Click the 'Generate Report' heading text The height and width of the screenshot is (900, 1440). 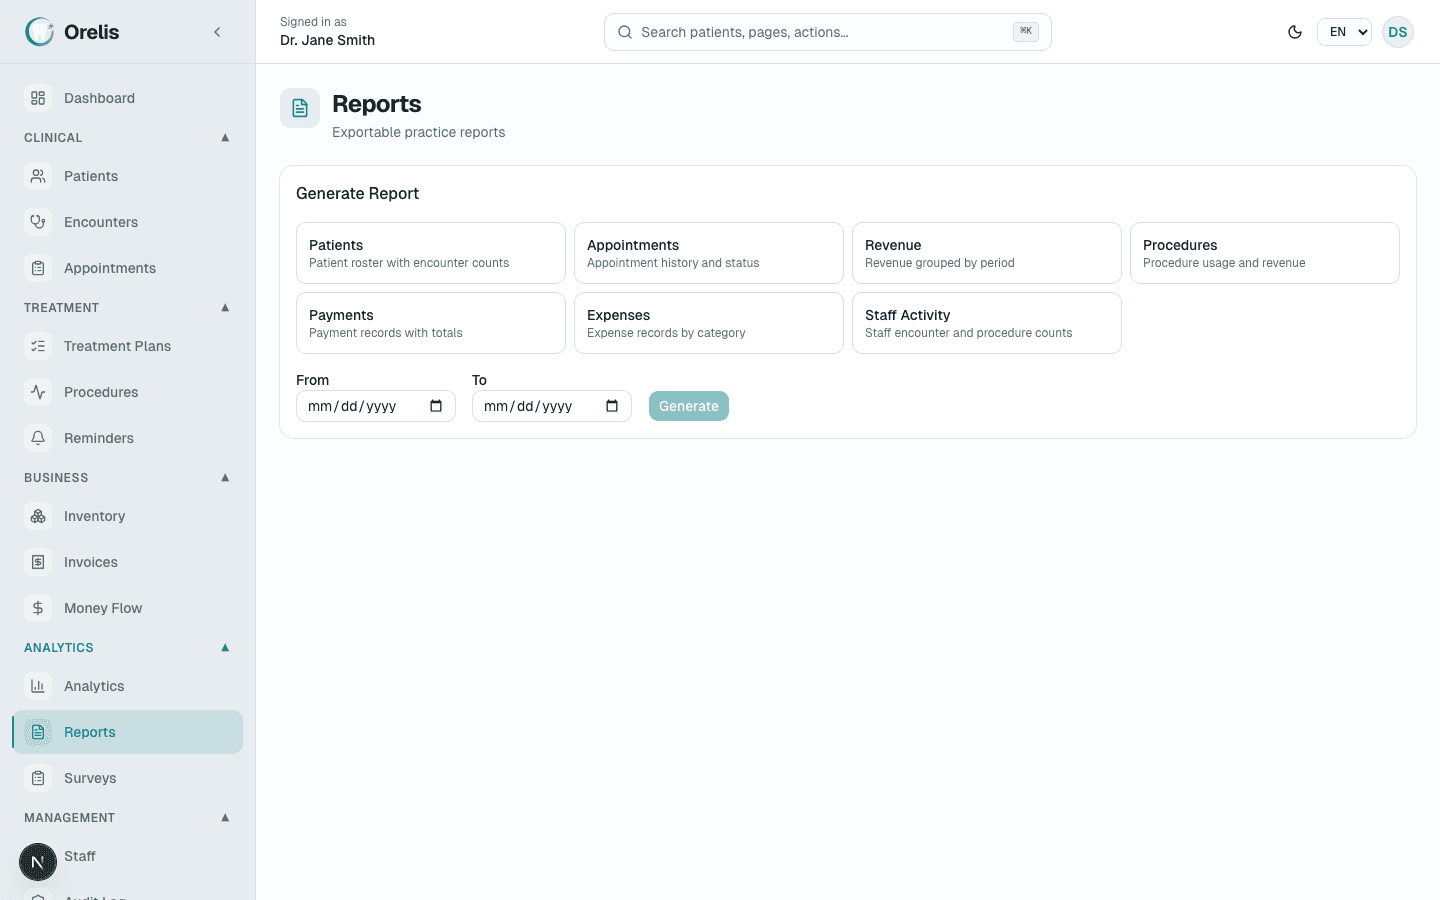357,193
